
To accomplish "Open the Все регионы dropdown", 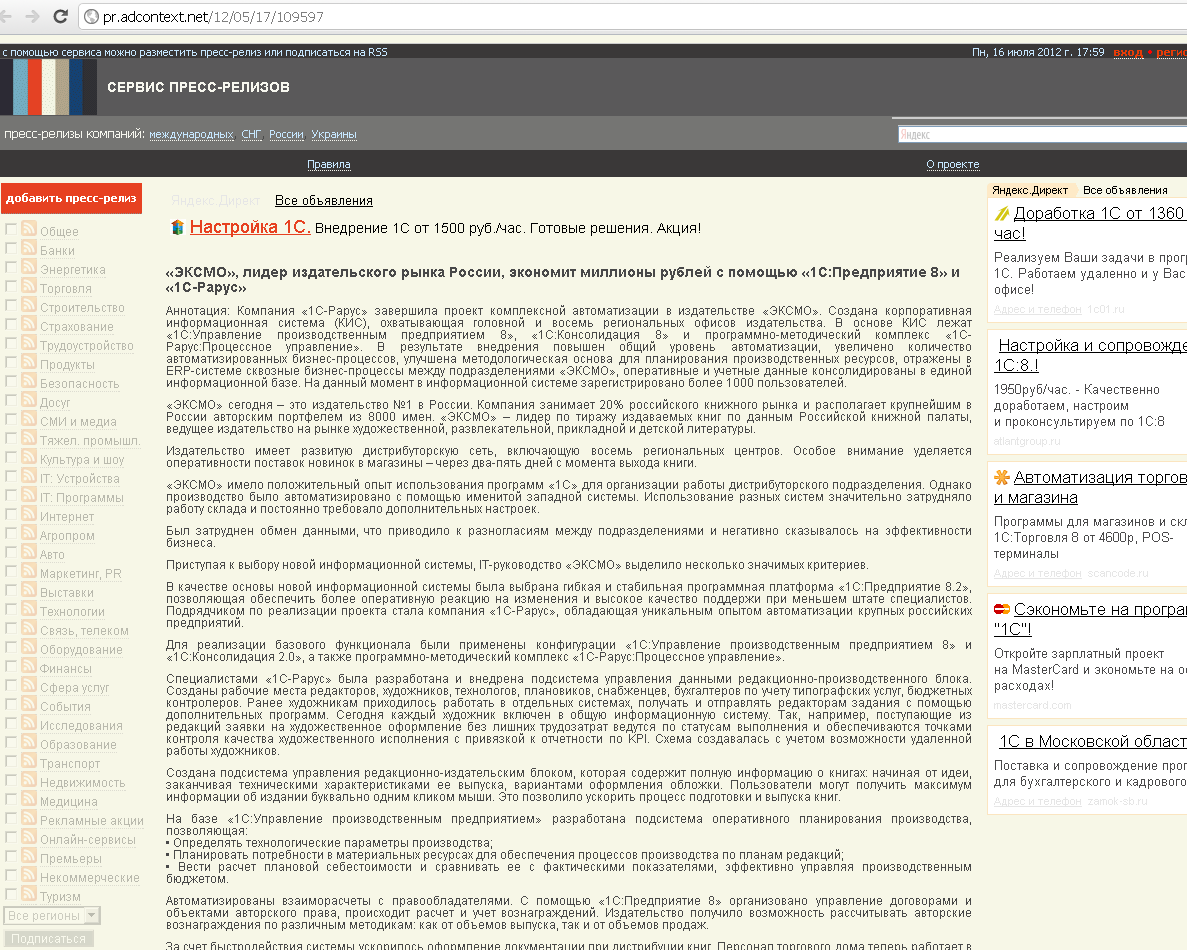I will pos(51,915).
